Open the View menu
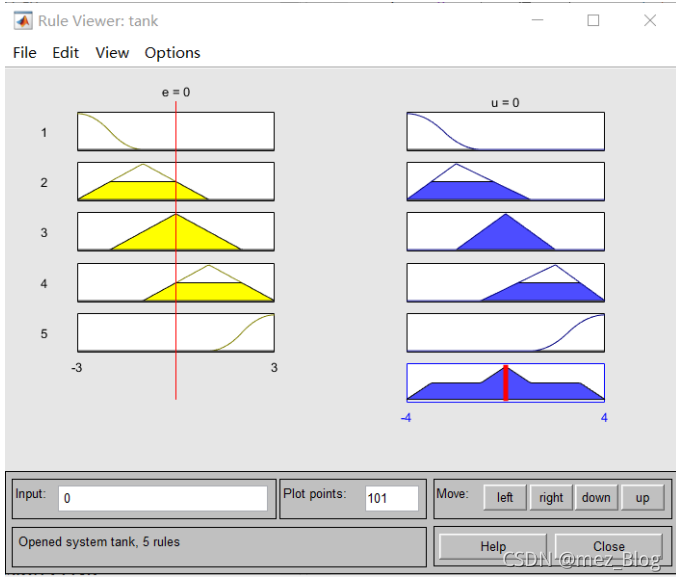The image size is (676, 581). click(112, 53)
